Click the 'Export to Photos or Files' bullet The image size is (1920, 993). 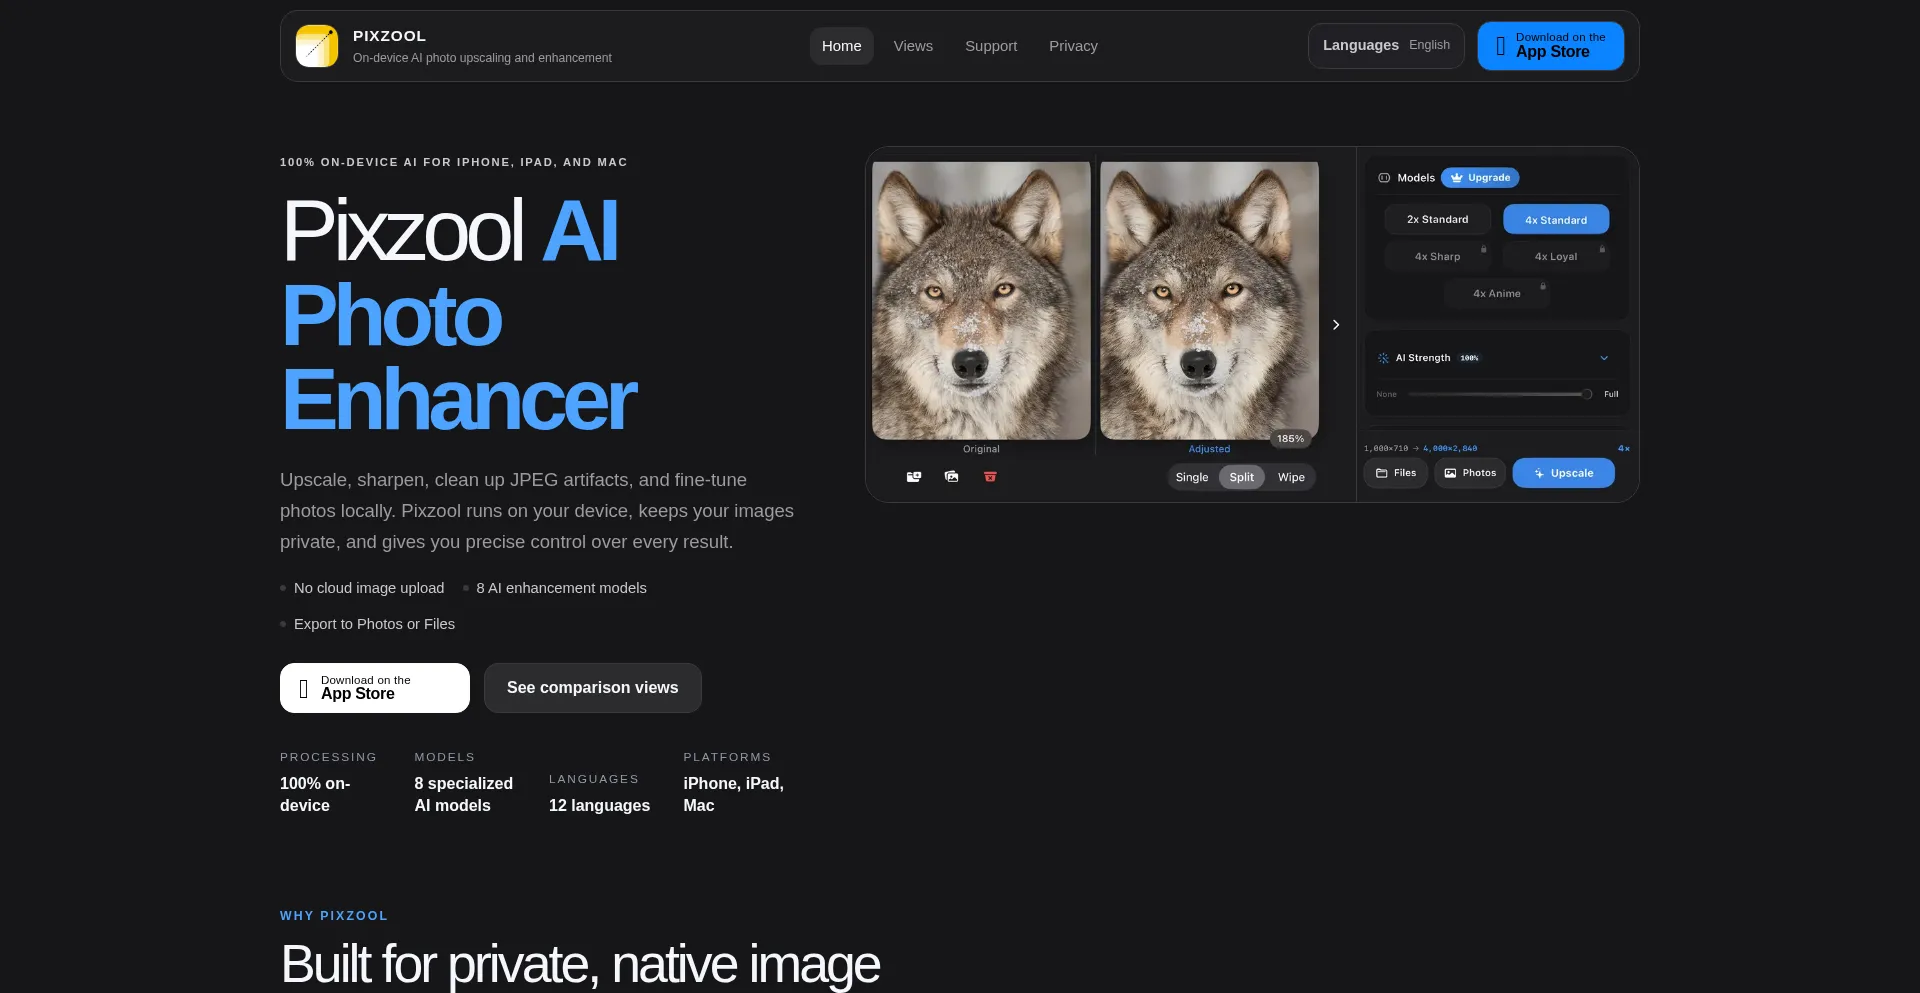coord(374,624)
